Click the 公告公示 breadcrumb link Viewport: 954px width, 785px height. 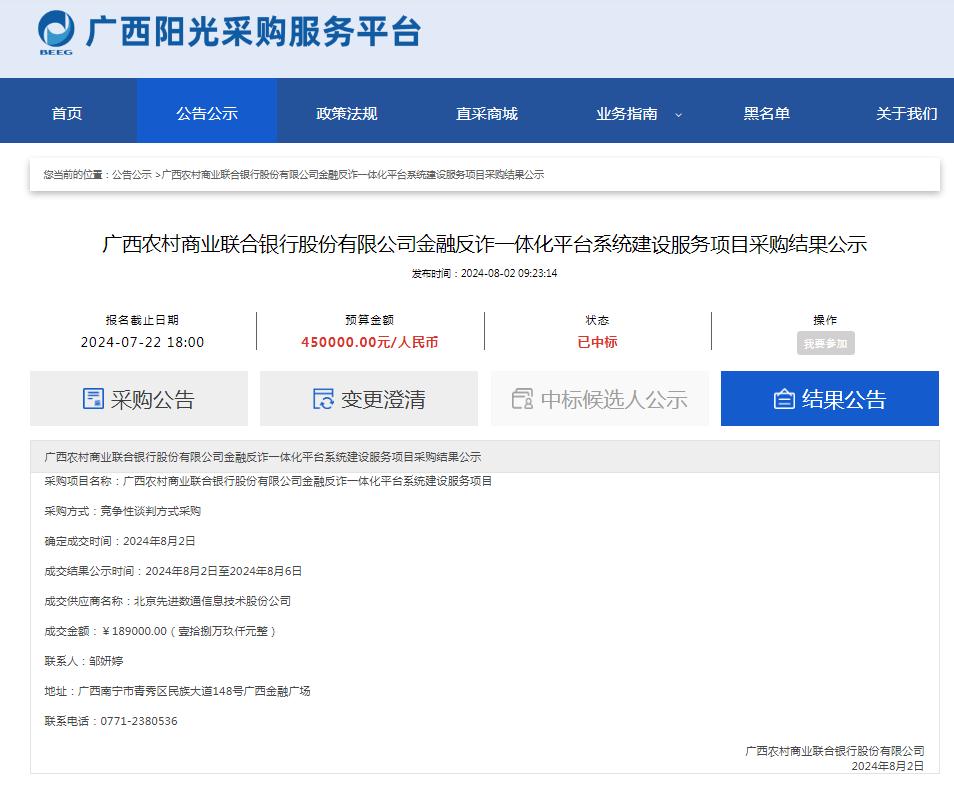(132, 175)
